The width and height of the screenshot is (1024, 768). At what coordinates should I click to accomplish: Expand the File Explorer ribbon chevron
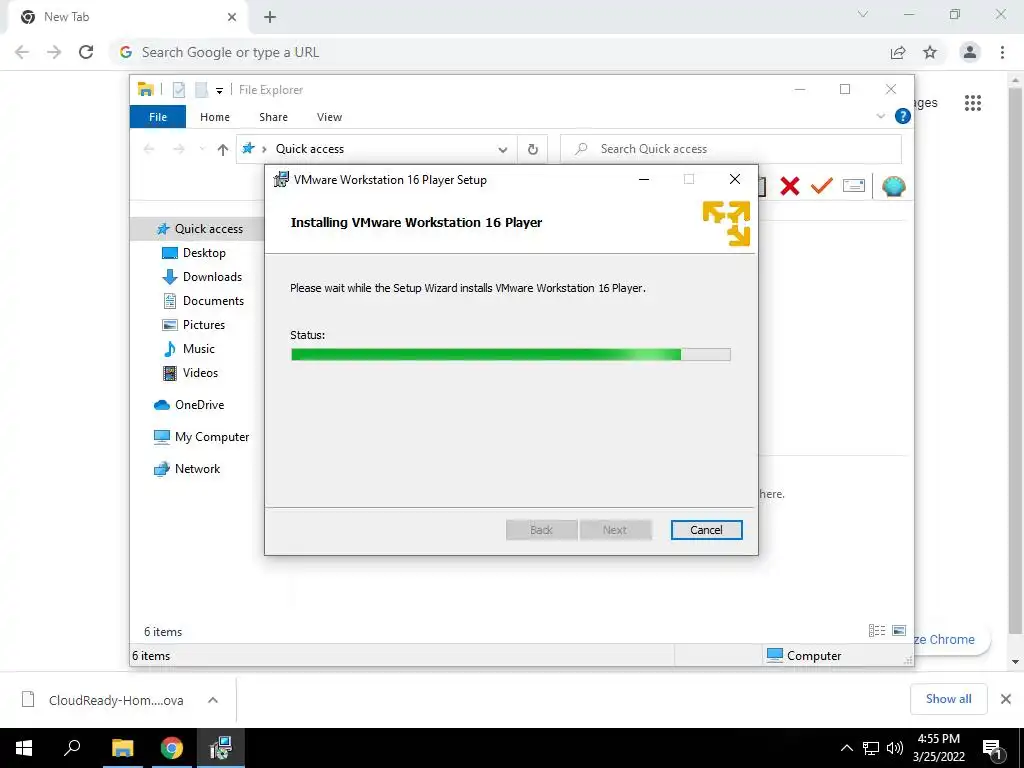pyautogui.click(x=880, y=116)
